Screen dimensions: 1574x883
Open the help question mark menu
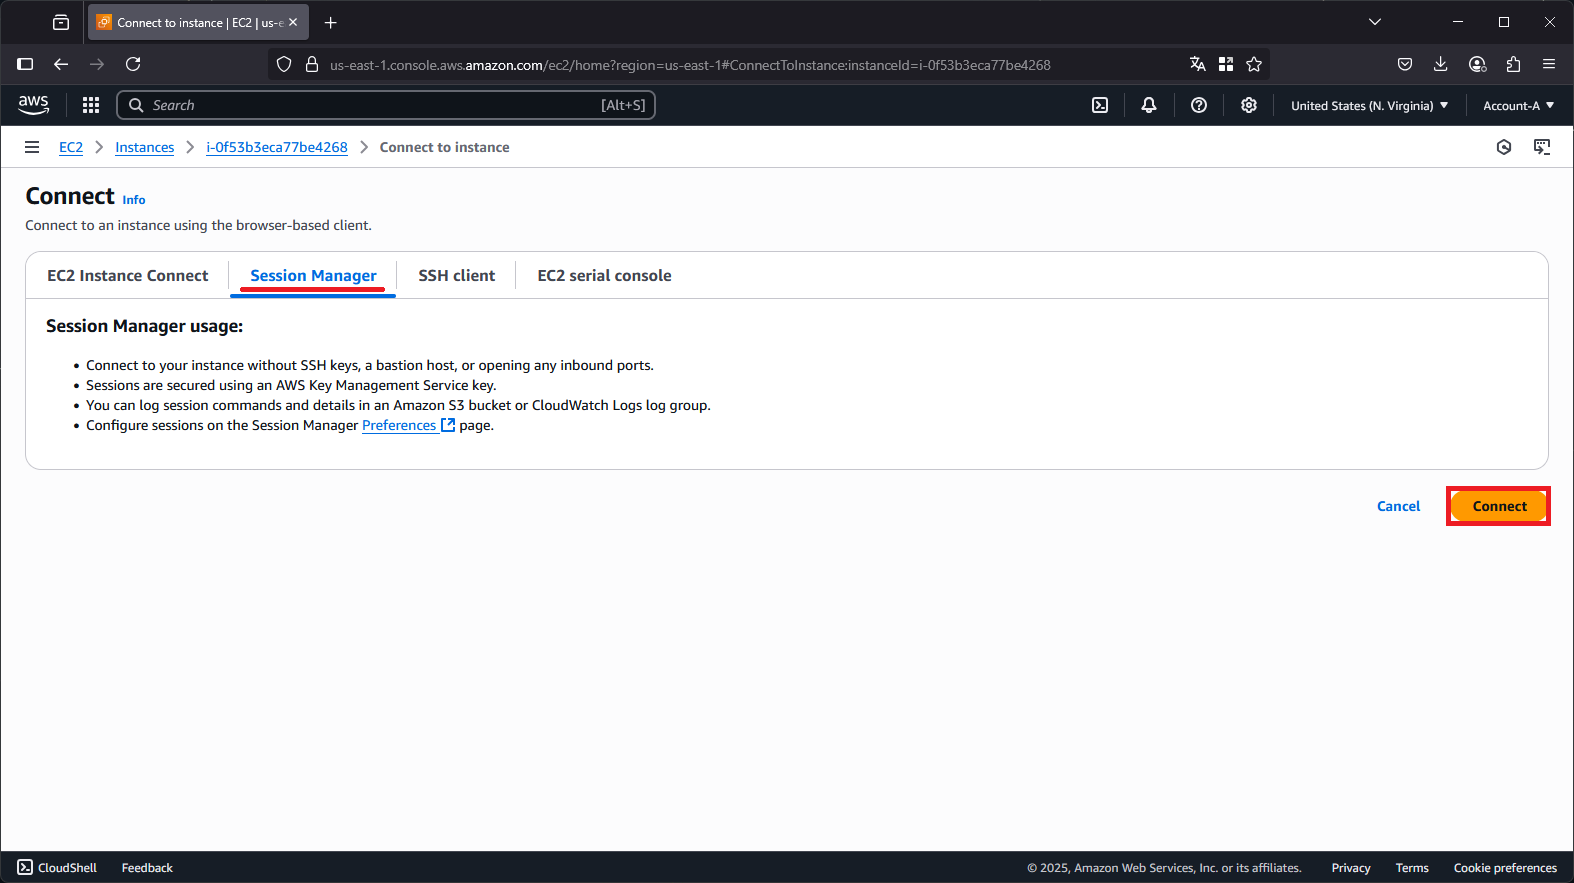[x=1199, y=105]
